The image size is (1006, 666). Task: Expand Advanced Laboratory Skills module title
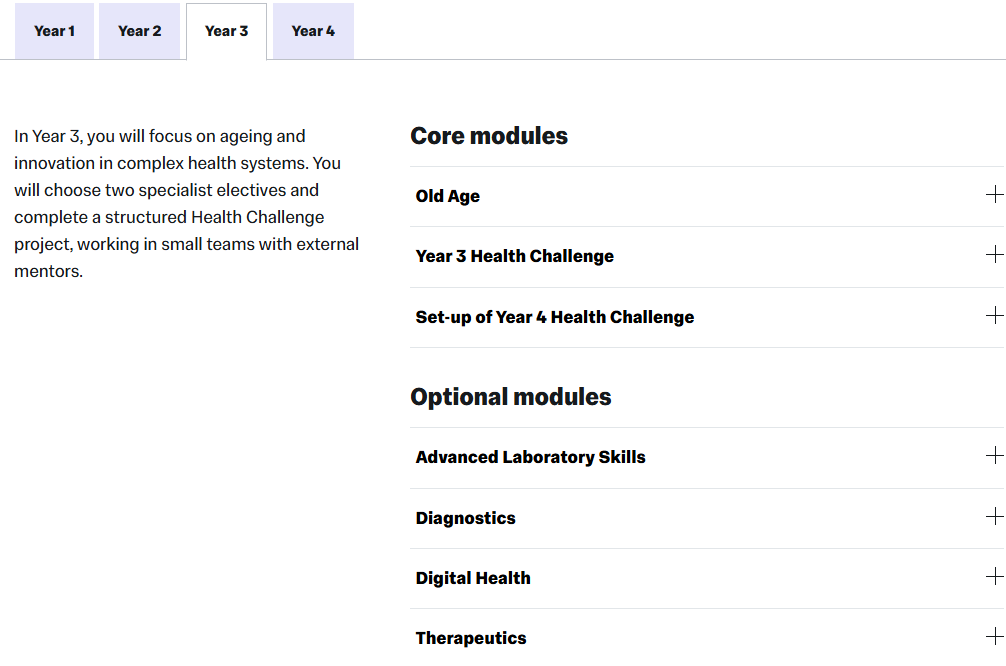click(531, 457)
